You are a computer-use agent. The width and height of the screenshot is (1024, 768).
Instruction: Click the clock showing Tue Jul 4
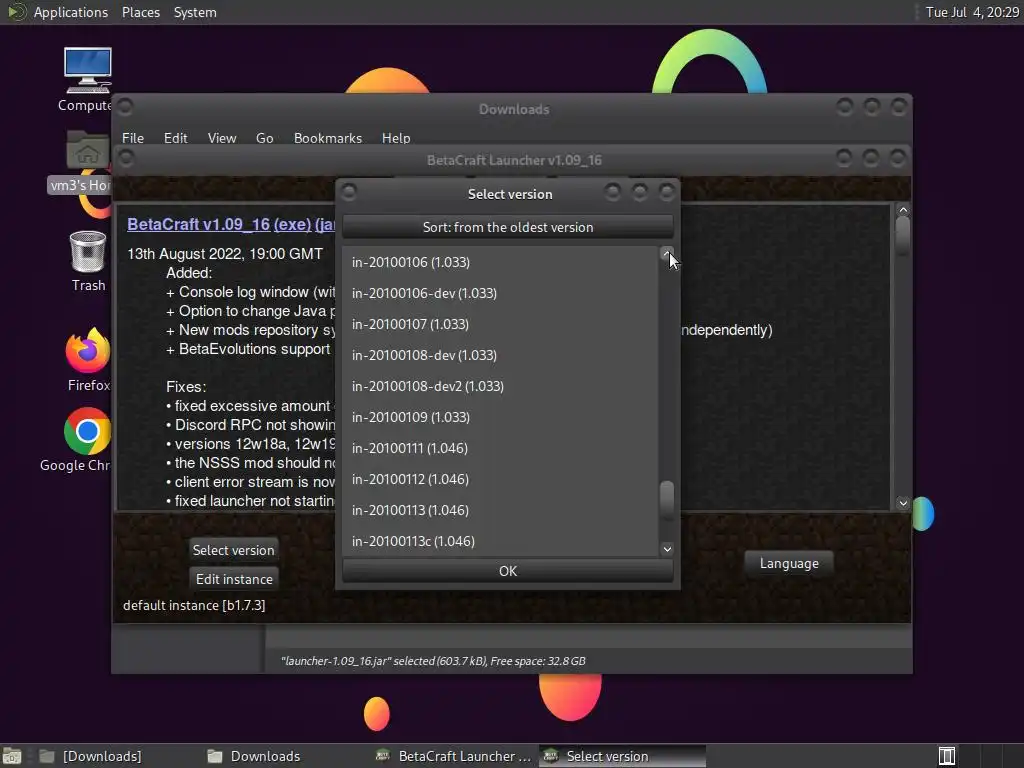pyautogui.click(x=972, y=12)
